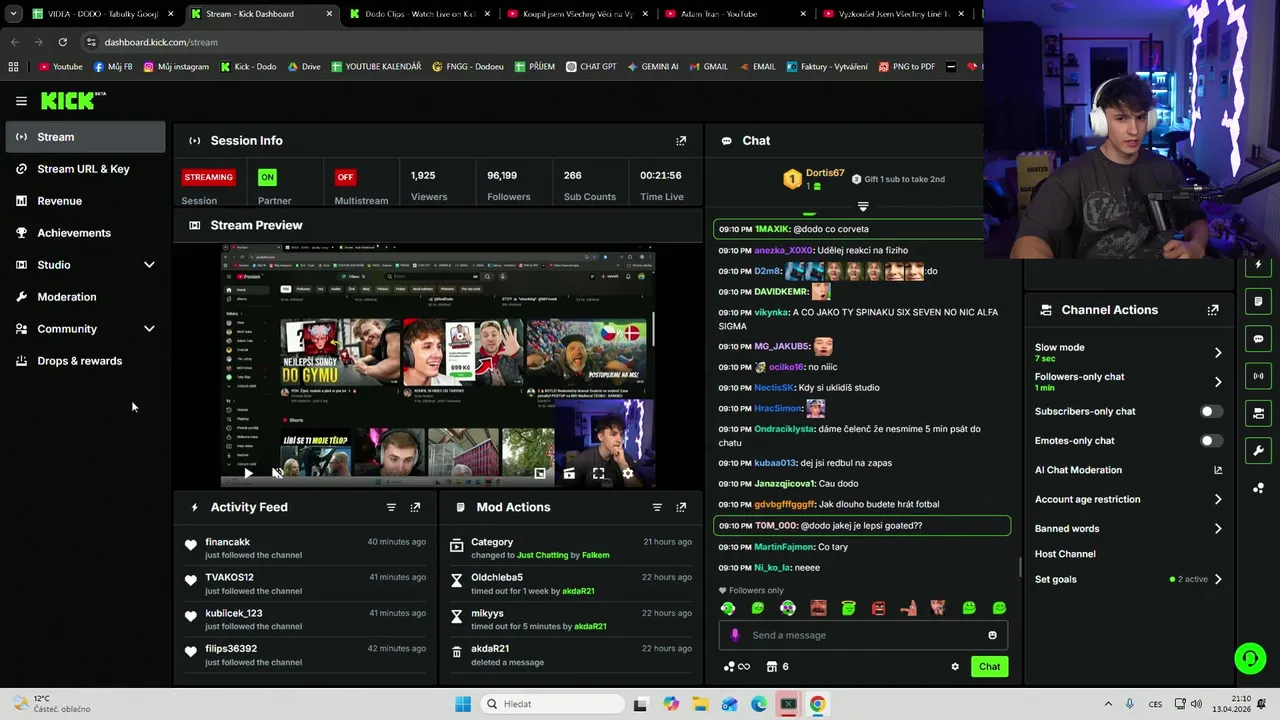The width and height of the screenshot is (1280, 720).
Task: Open the hamburger menu beside Kick logo
Action: point(21,101)
